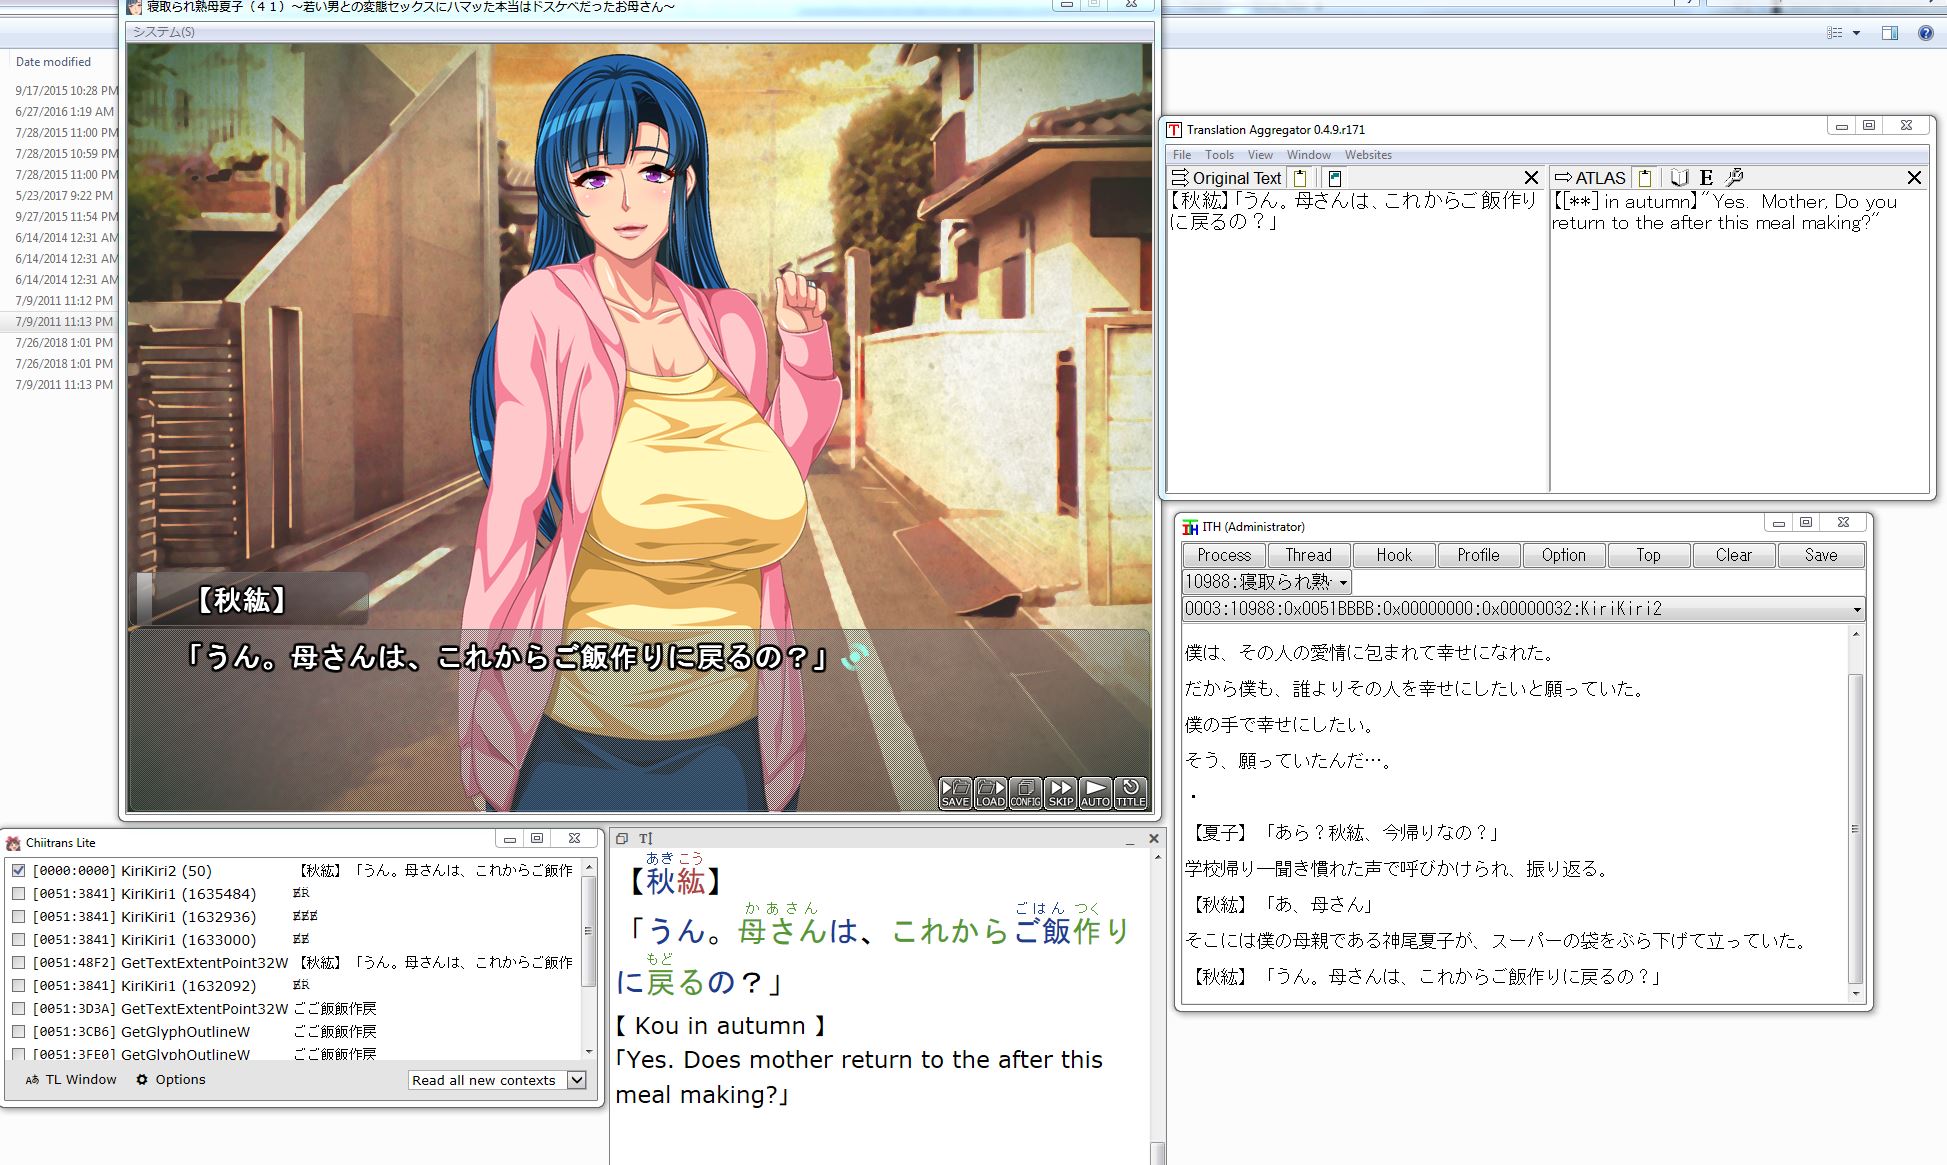Open the View menu in Translation Aggregator
1947x1165 pixels.
click(x=1260, y=155)
